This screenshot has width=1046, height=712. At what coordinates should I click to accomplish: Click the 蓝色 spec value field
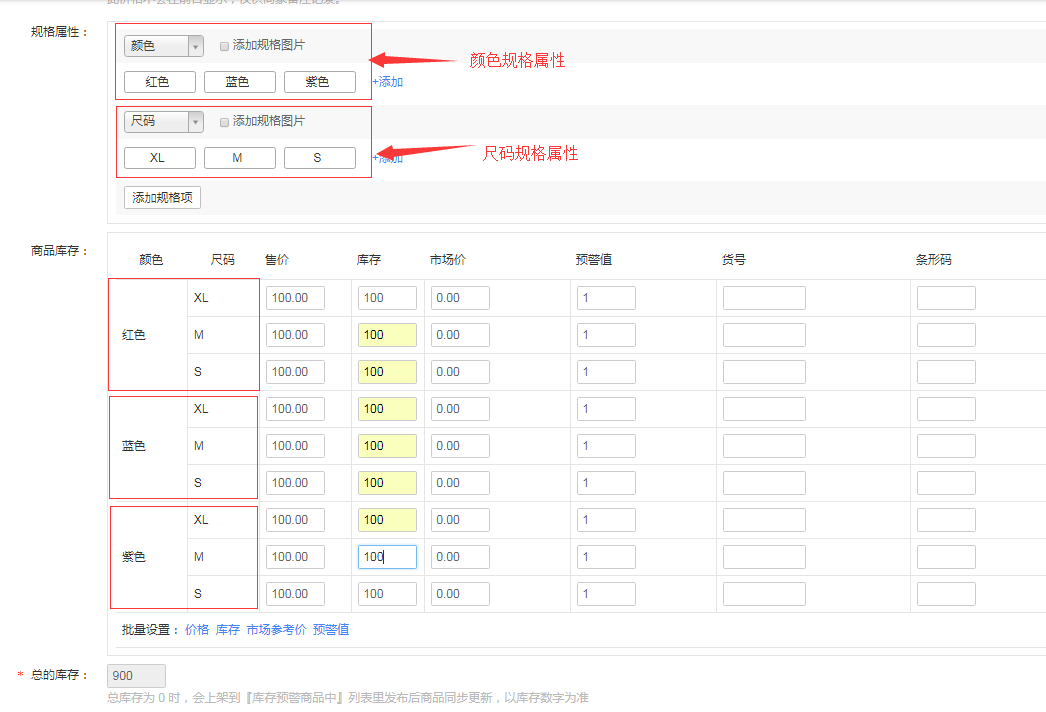pos(239,82)
